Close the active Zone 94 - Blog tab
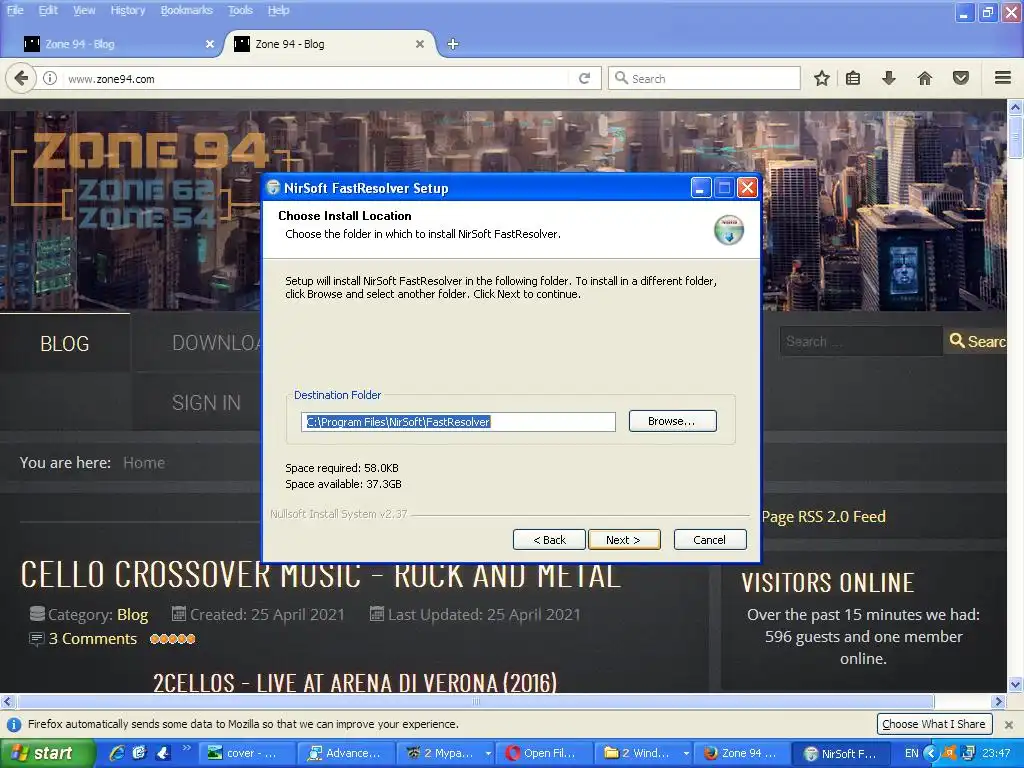This screenshot has height=768, width=1024. click(420, 44)
